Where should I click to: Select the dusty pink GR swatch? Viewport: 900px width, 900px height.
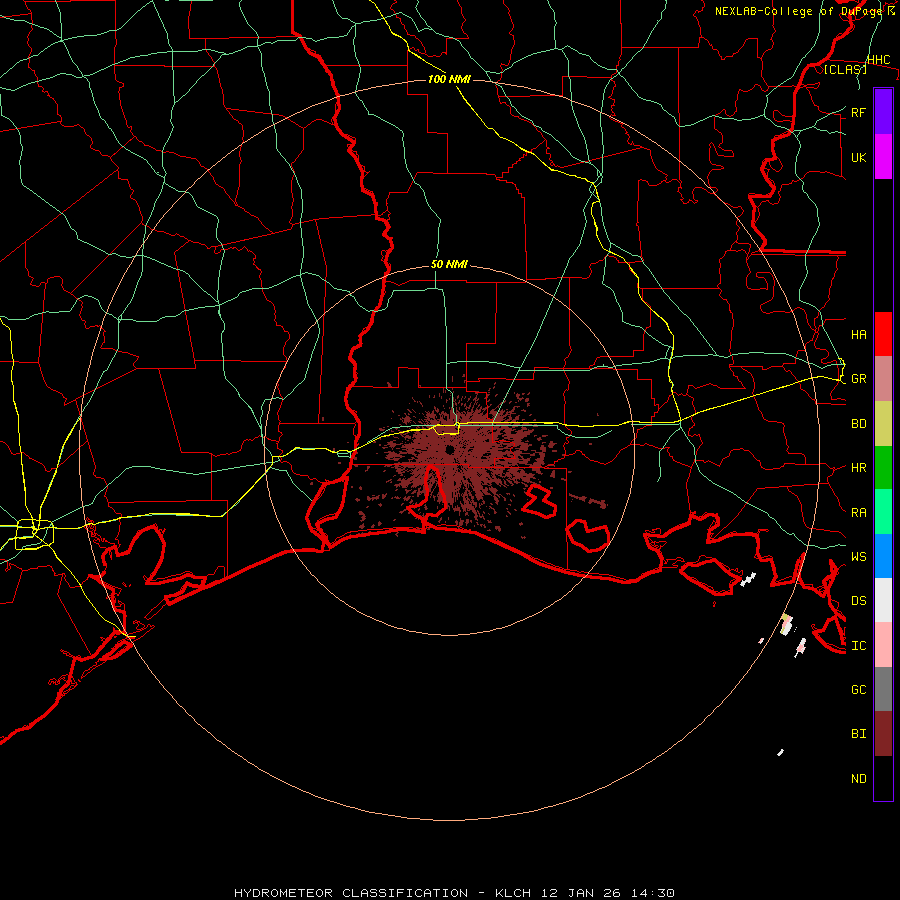click(883, 379)
